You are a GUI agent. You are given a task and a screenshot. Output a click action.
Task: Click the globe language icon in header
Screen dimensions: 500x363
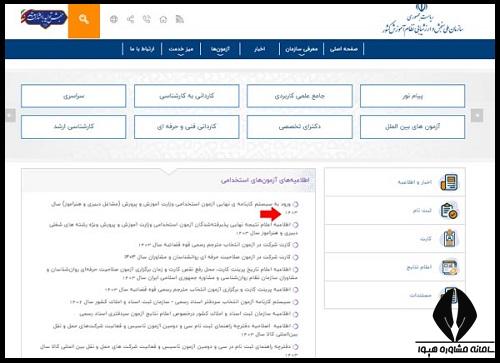[114, 19]
